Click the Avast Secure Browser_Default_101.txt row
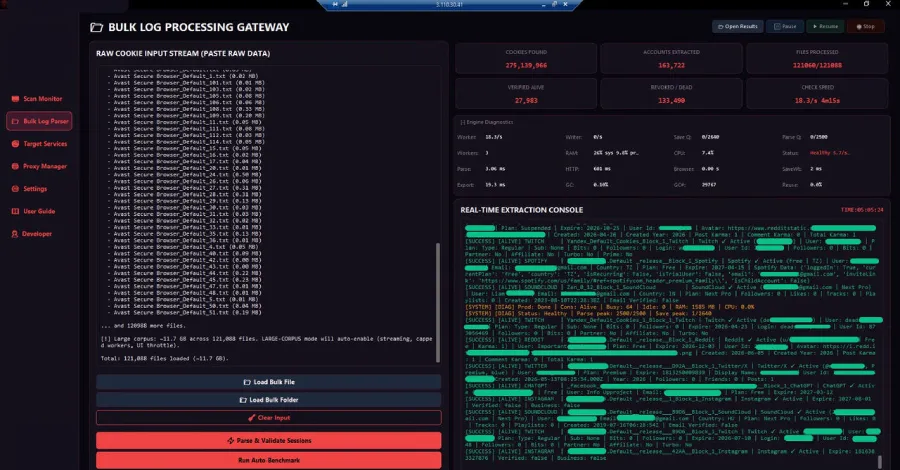The image size is (900, 470). (186, 83)
